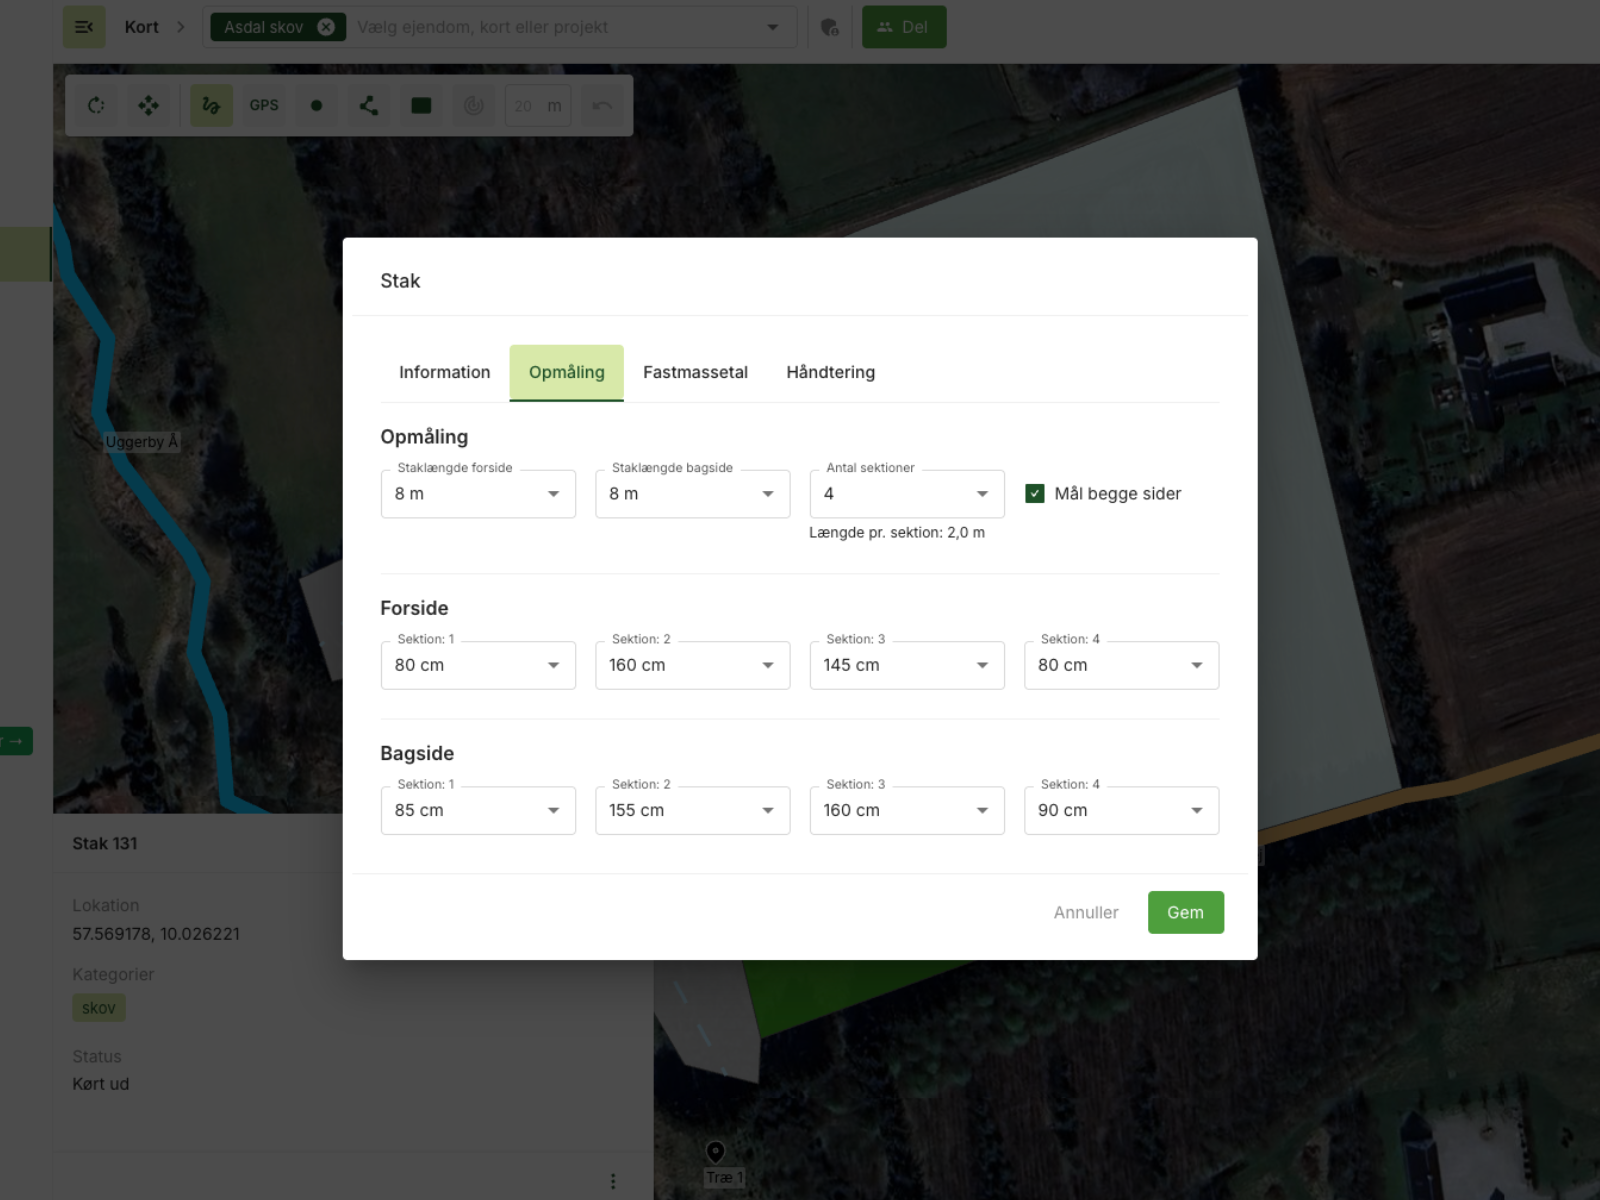The height and width of the screenshot is (1200, 1600).
Task: Click the 20 m distance input
Action: pos(538,105)
